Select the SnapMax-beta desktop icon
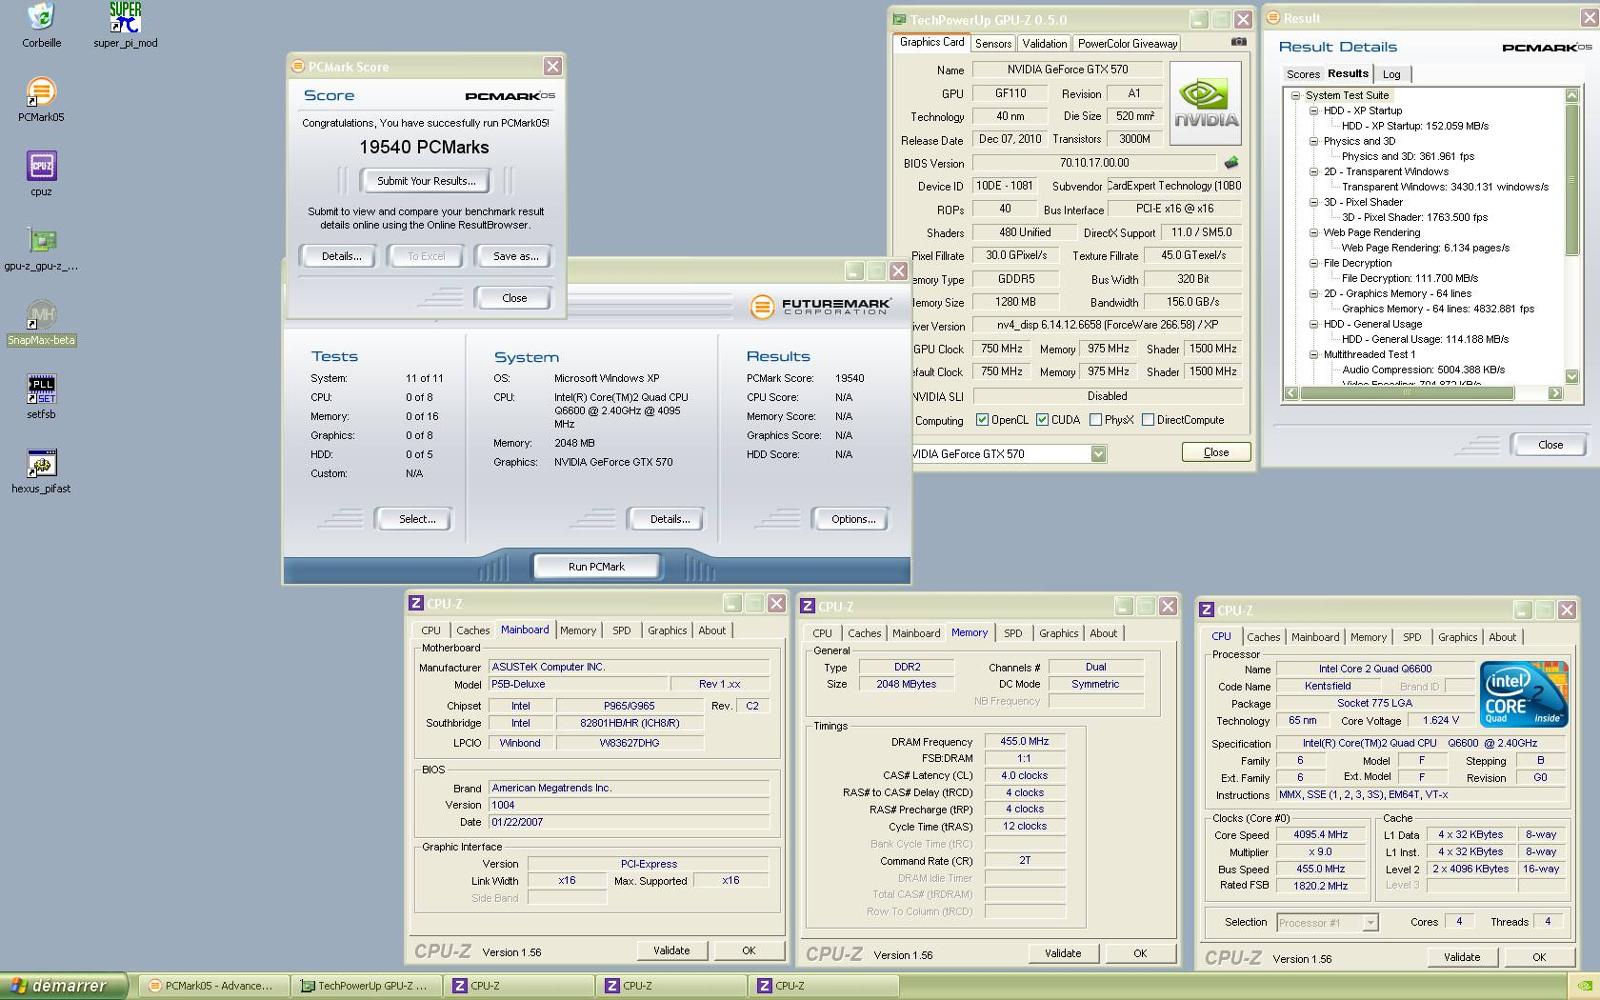The image size is (1600, 1000). click(x=41, y=315)
